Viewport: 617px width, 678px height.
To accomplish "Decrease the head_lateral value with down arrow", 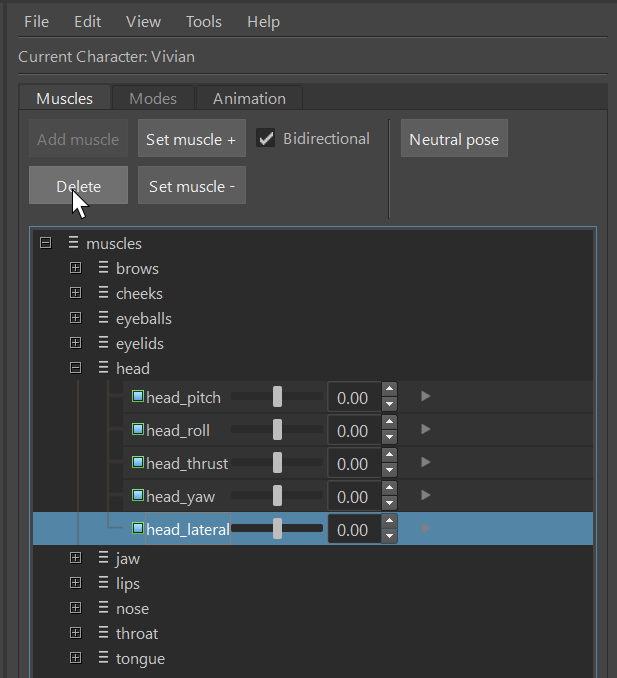I will tap(389, 537).
